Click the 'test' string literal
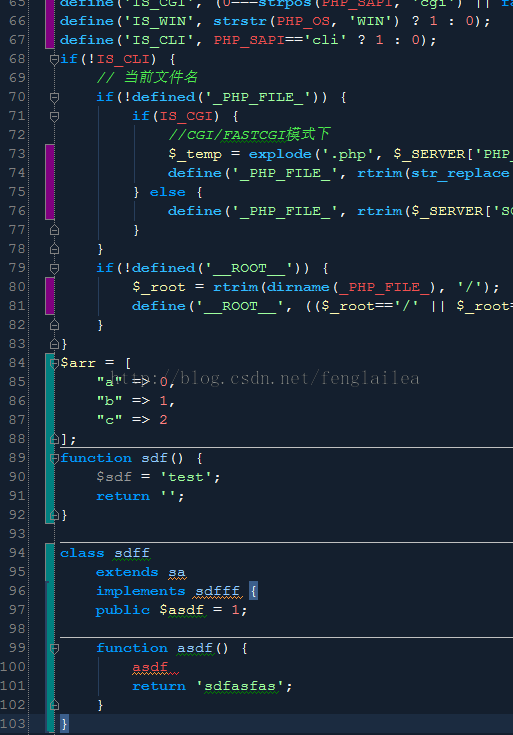 186,477
